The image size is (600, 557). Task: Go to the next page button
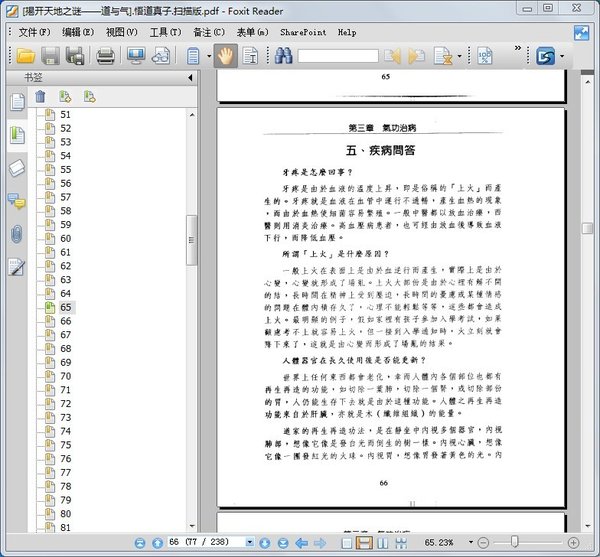265,543
